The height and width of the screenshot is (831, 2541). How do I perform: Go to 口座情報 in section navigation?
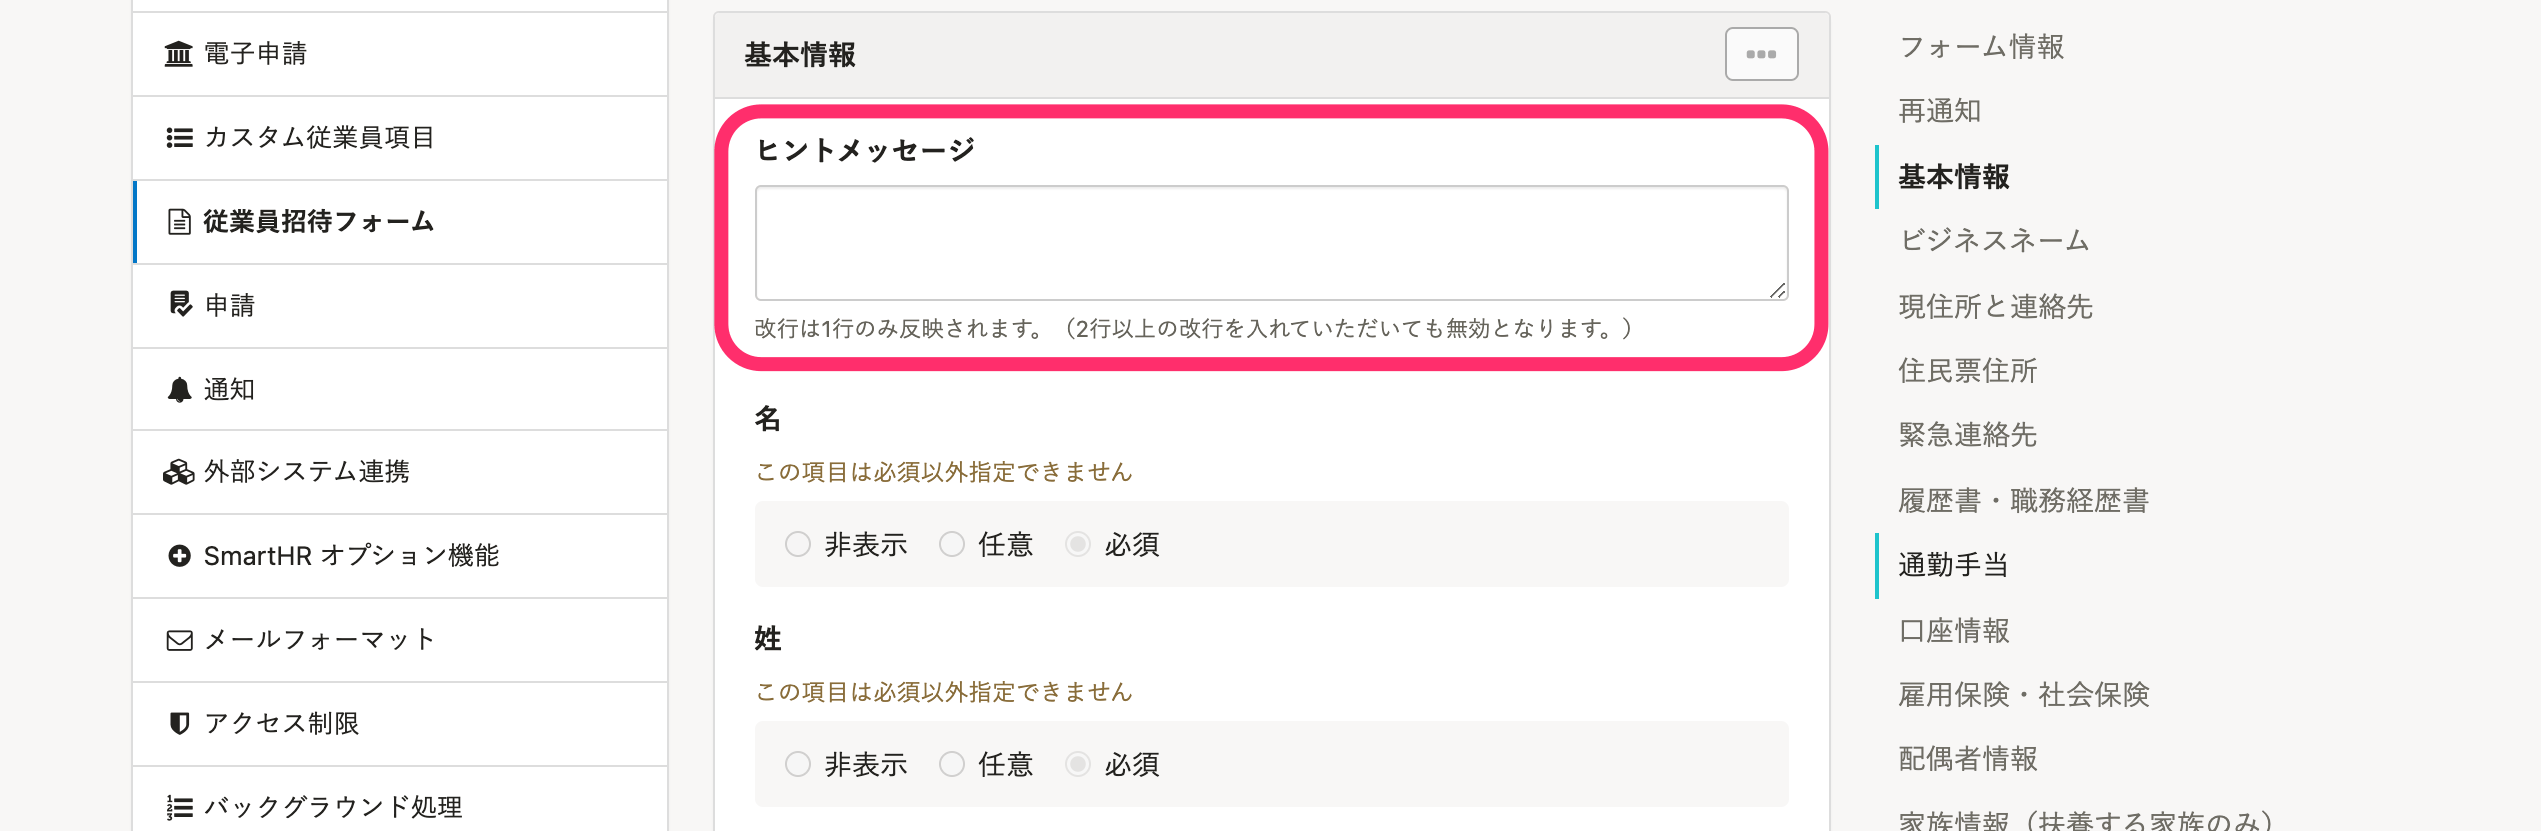click(x=1954, y=631)
